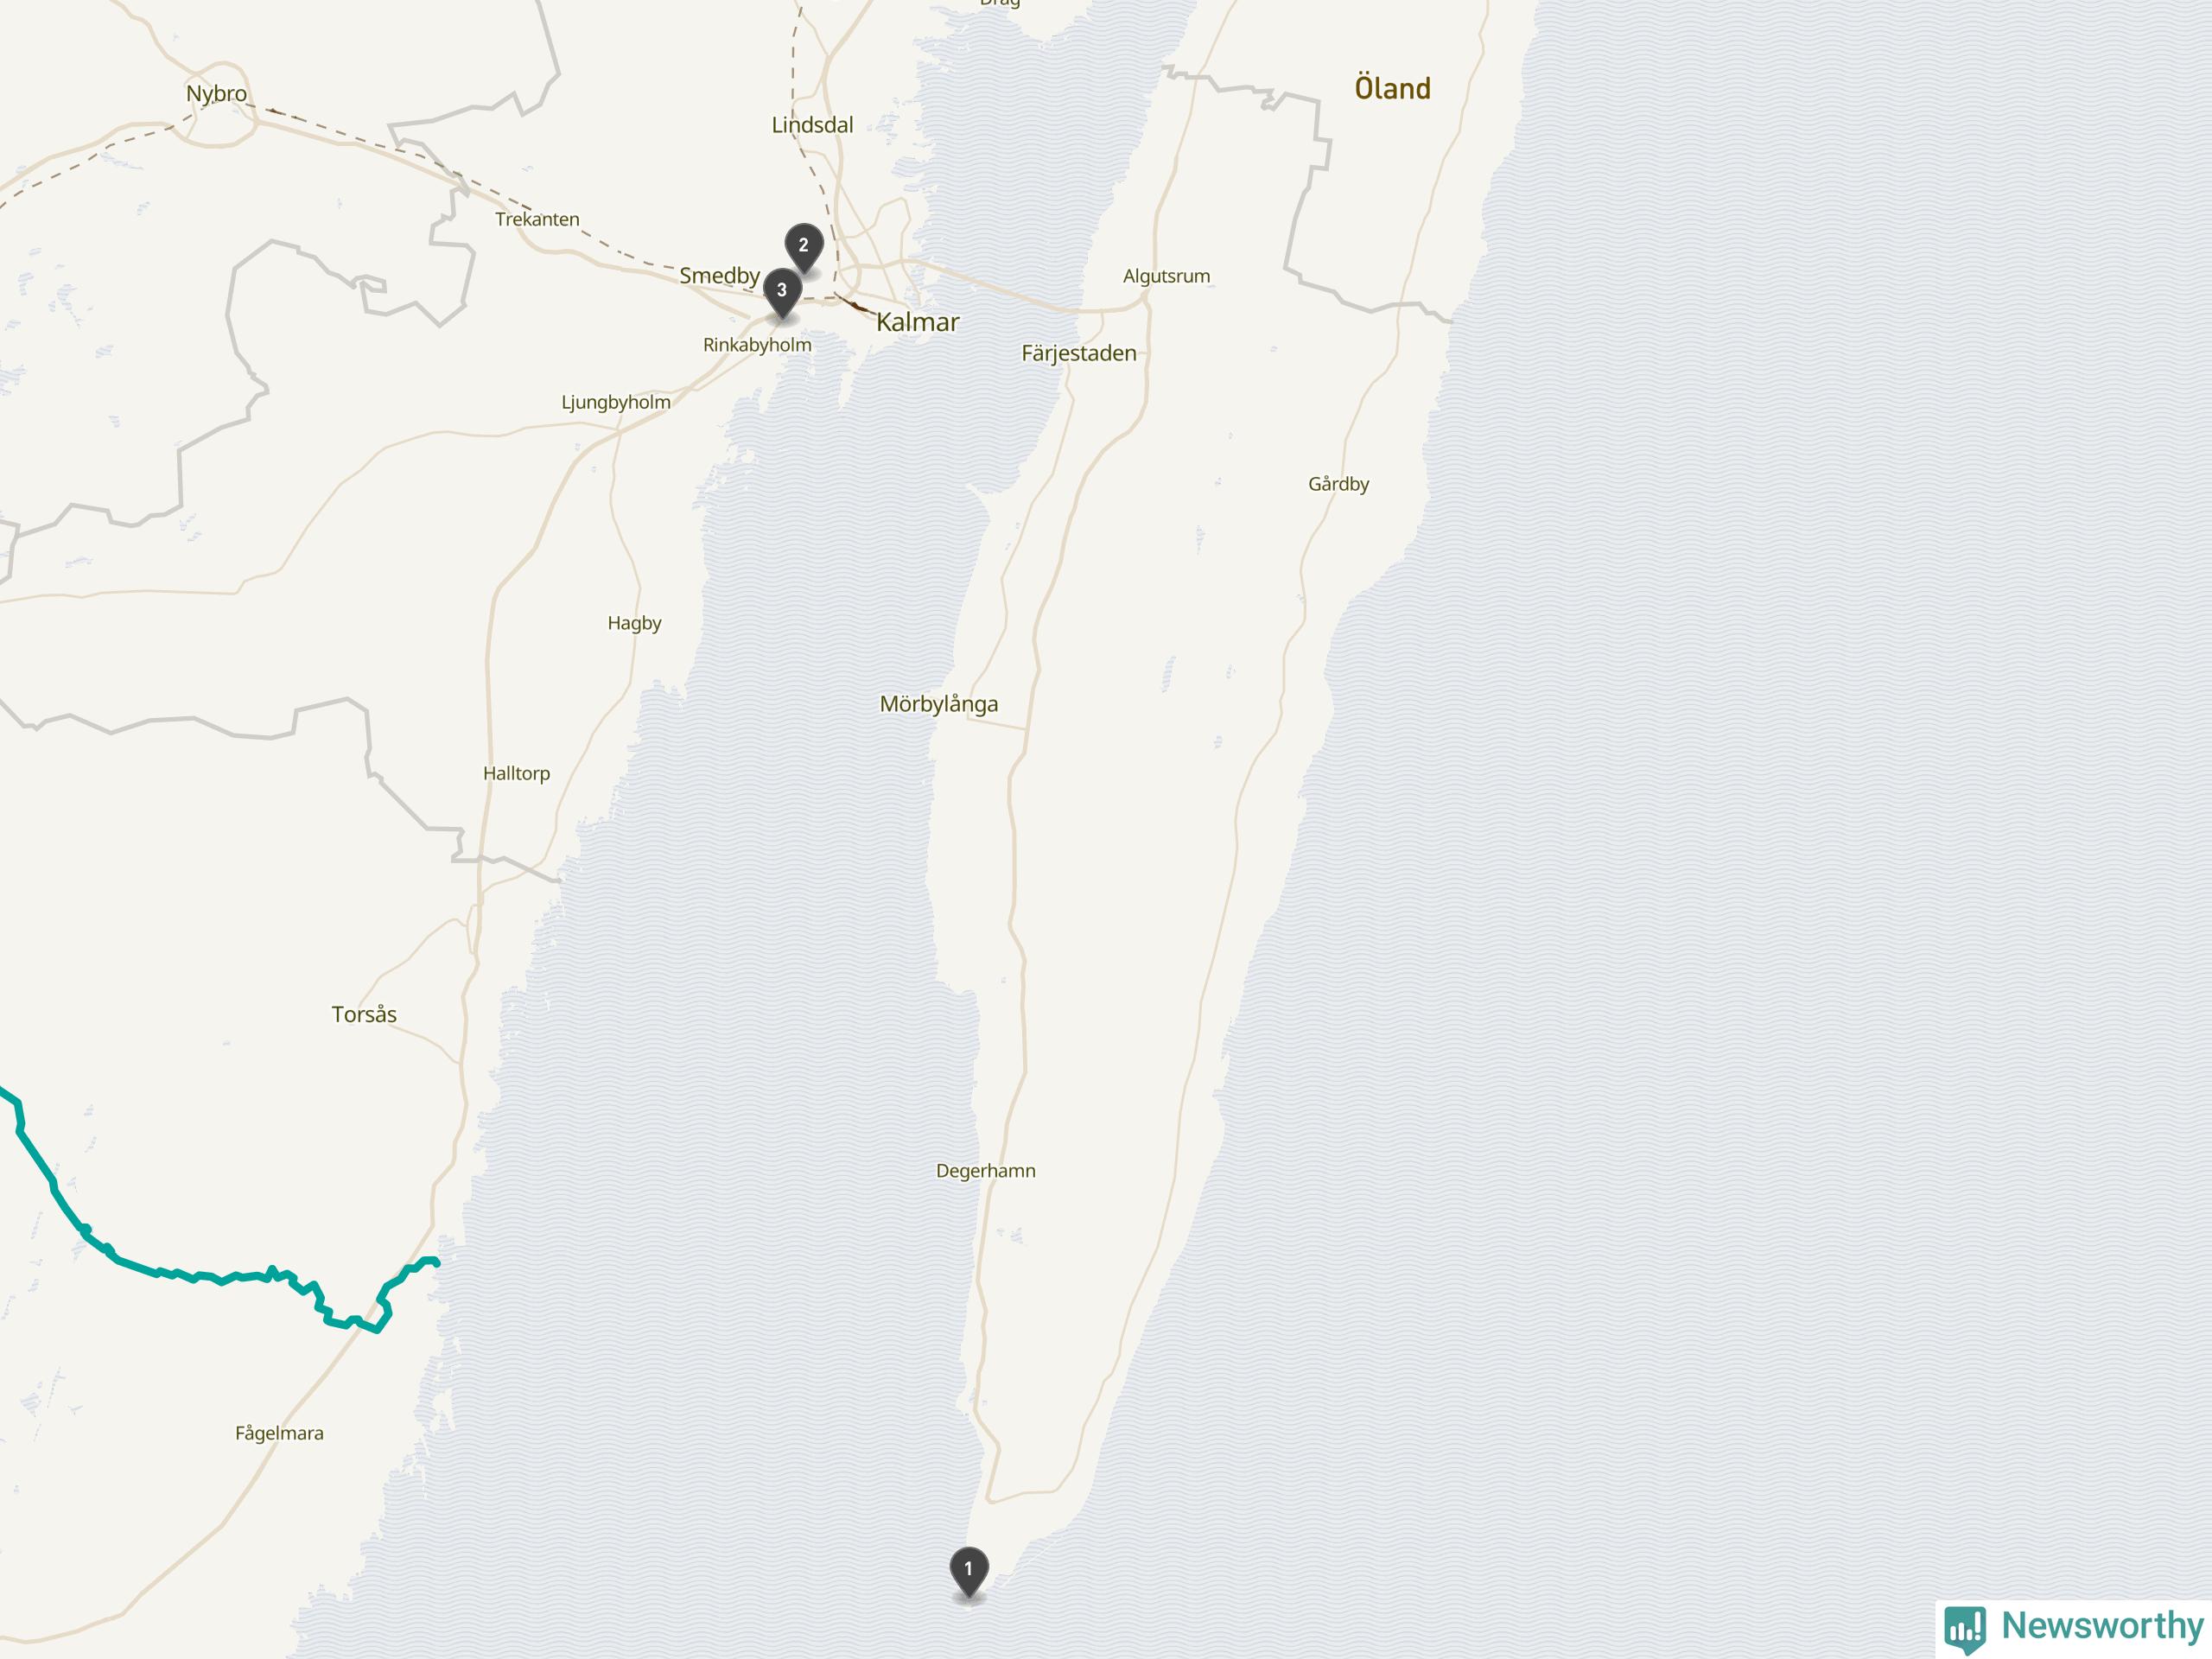
Task: Select the Fågelmara label
Action: click(279, 1433)
